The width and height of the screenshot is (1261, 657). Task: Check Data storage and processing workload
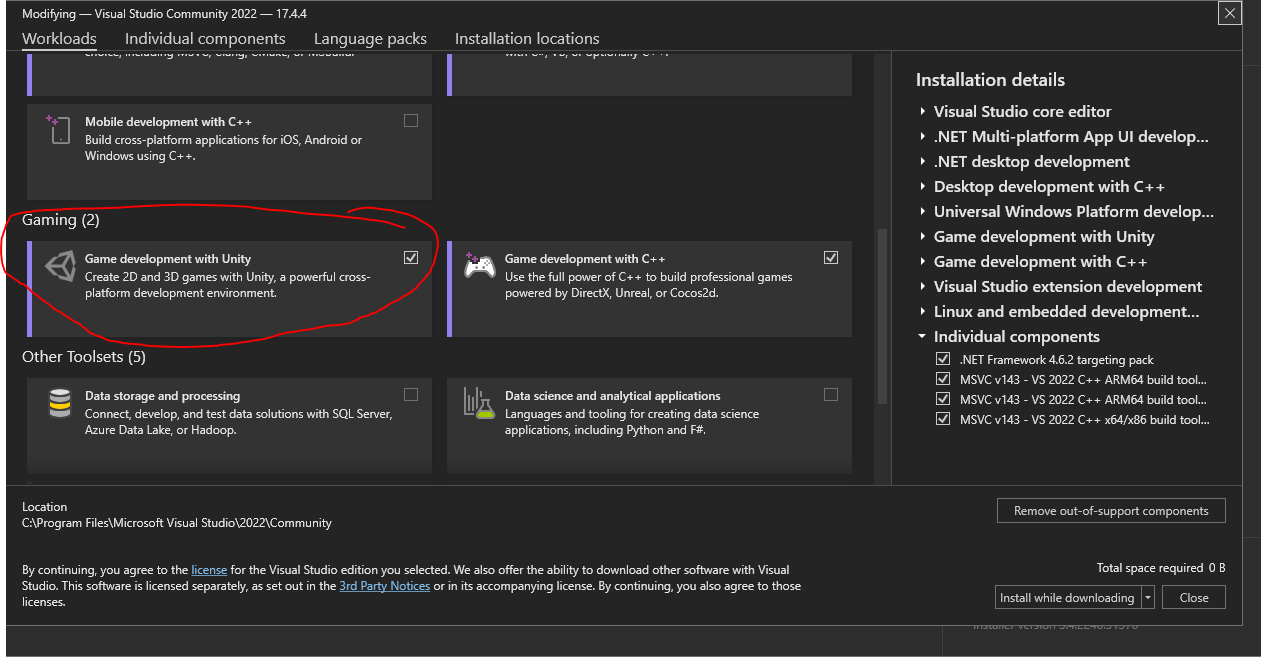[411, 395]
